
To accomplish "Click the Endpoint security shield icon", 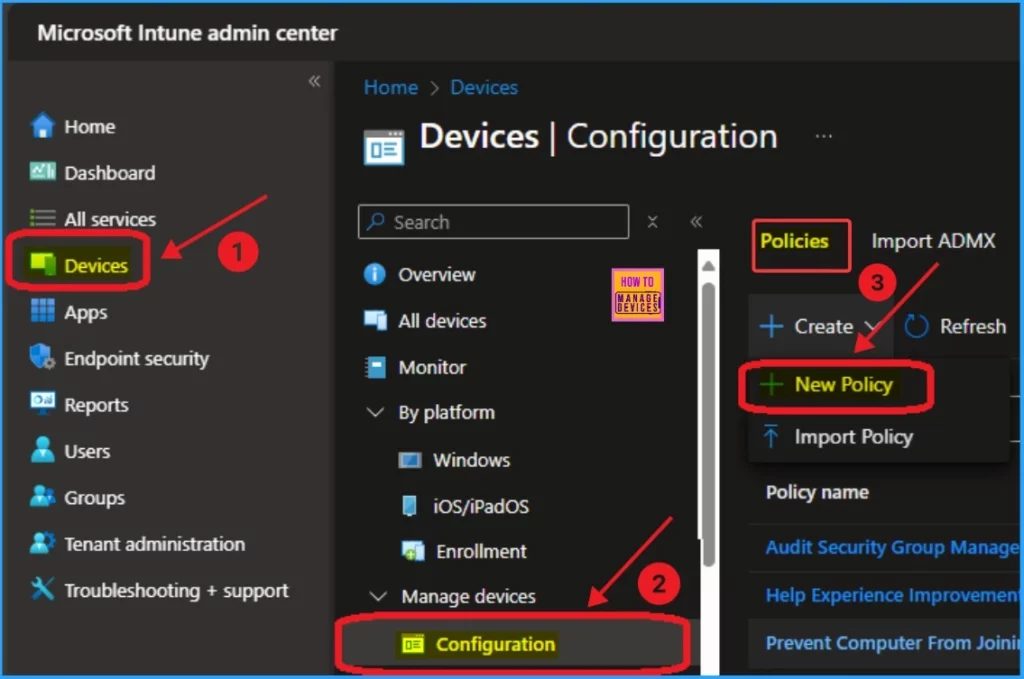I will pyautogui.click(x=42, y=357).
